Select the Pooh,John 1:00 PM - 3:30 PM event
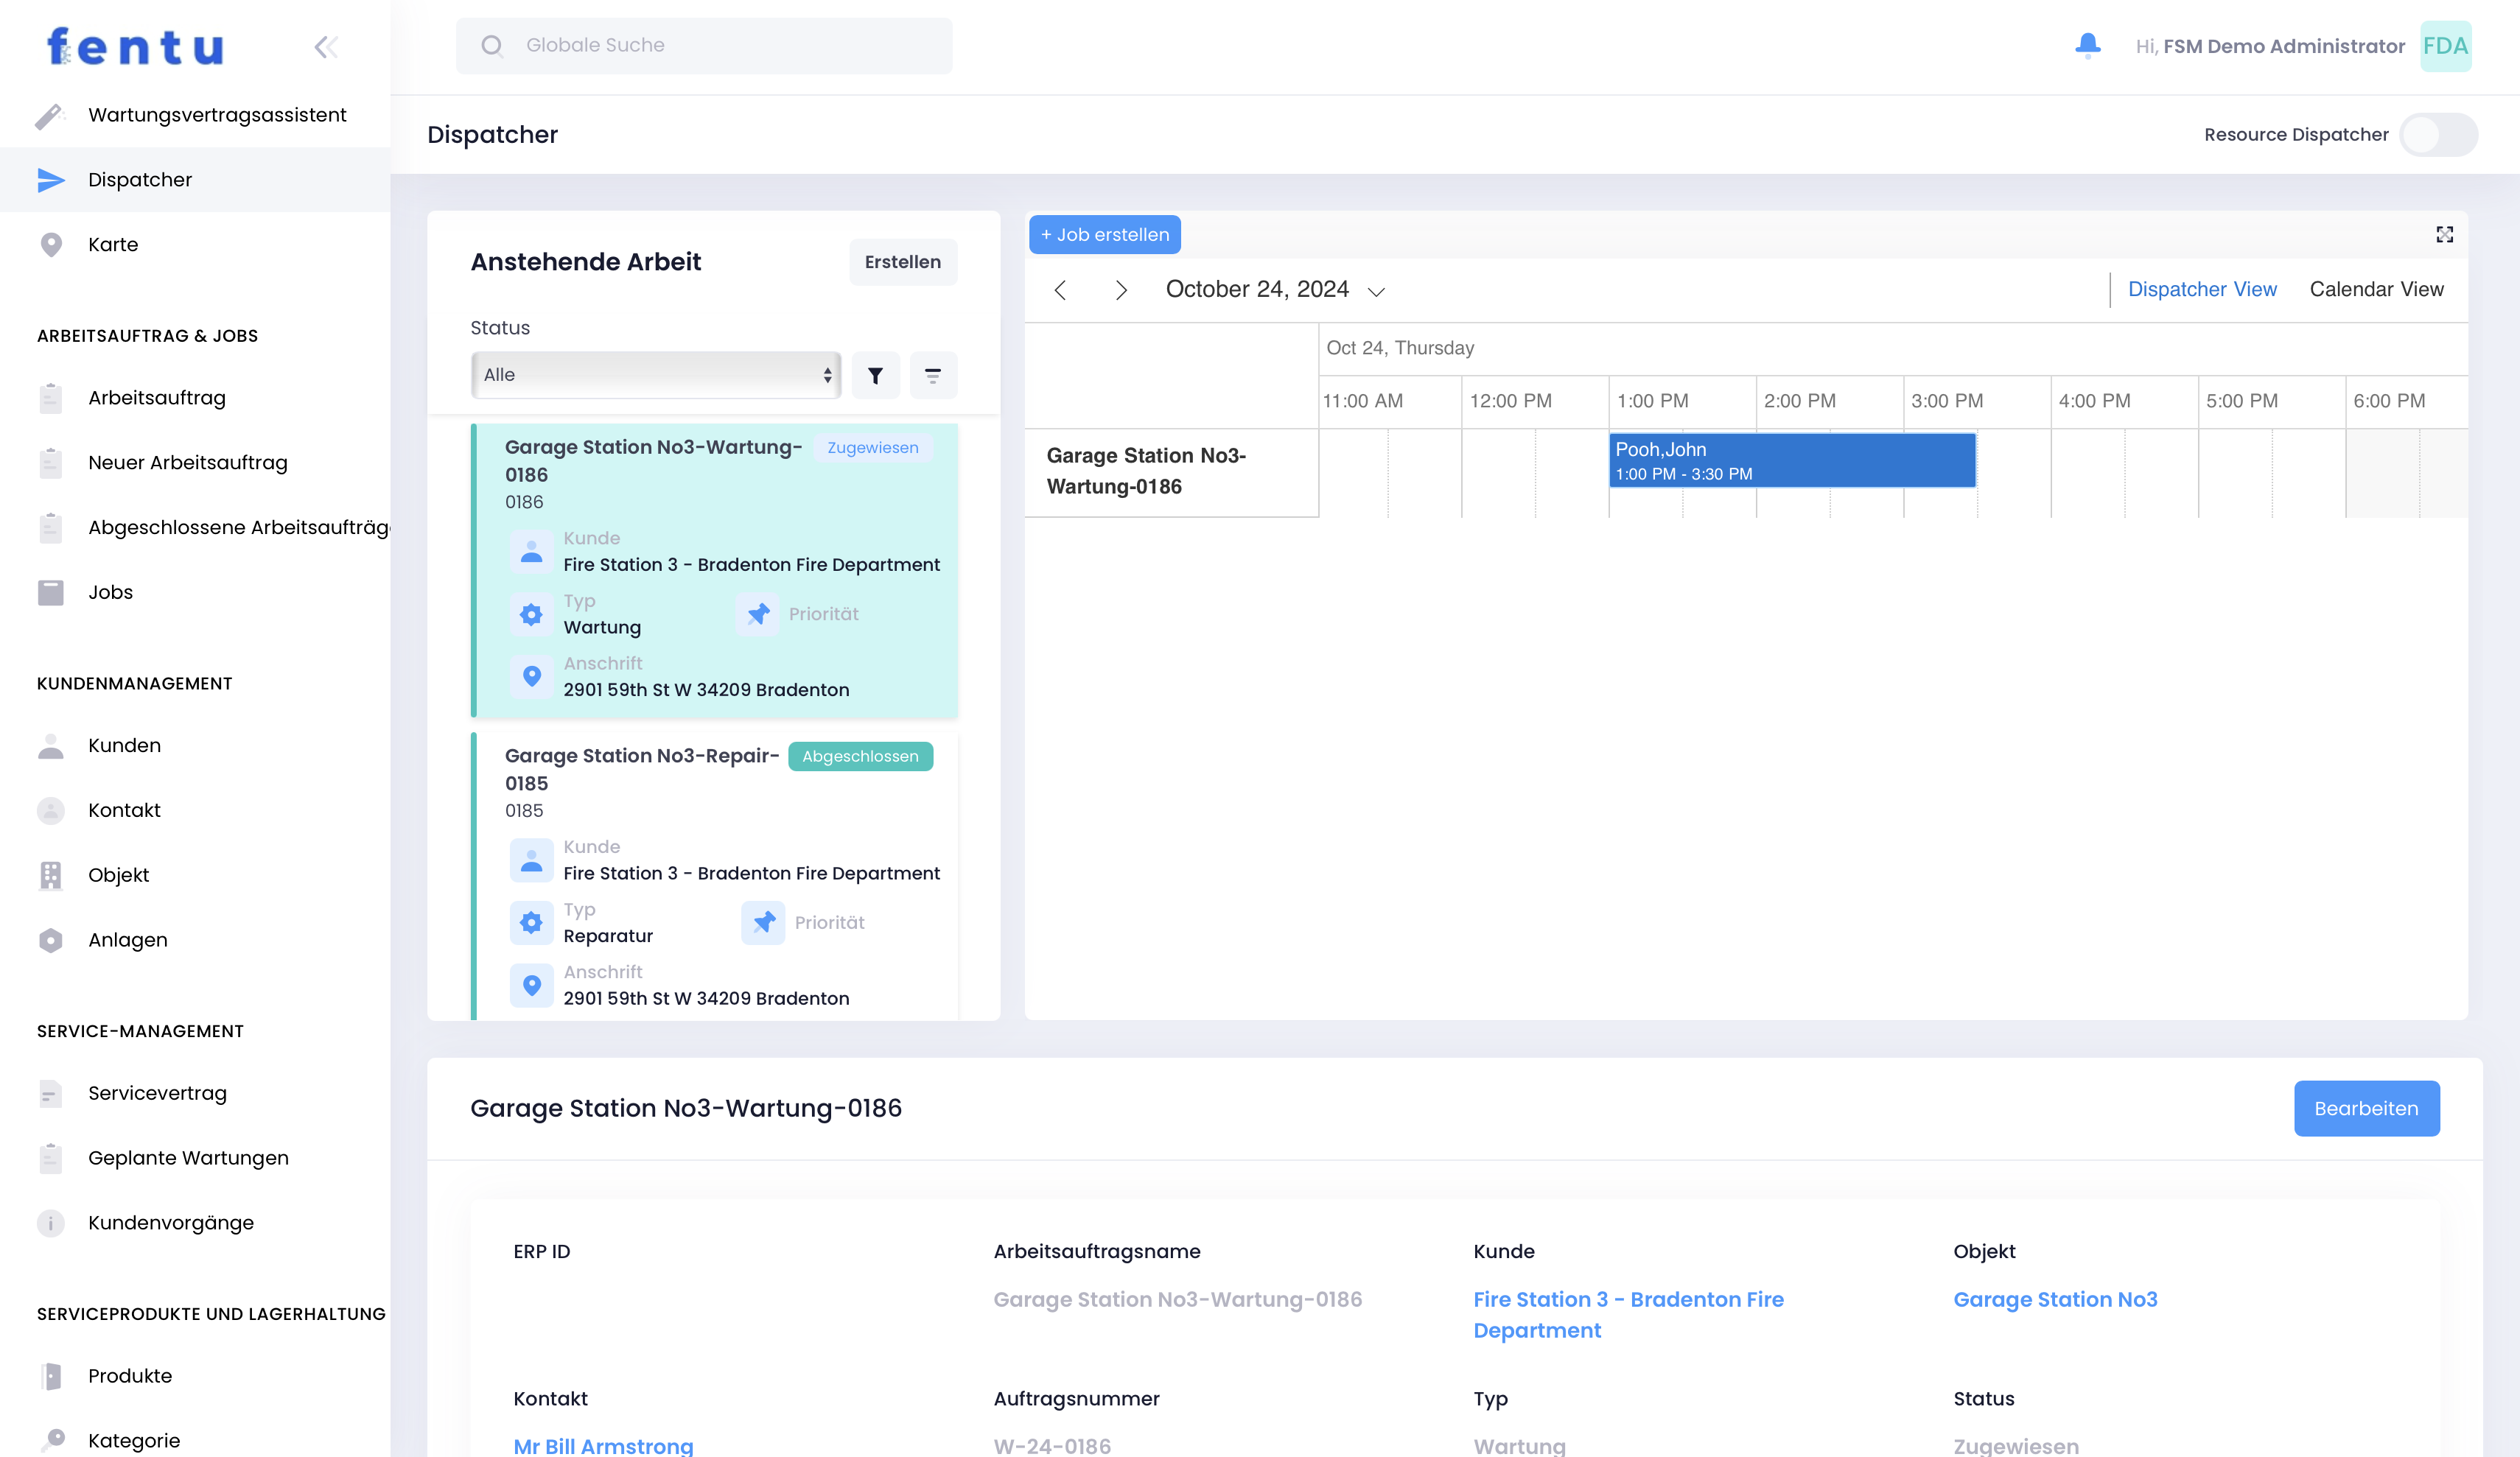Image resolution: width=2520 pixels, height=1457 pixels. click(1792, 461)
